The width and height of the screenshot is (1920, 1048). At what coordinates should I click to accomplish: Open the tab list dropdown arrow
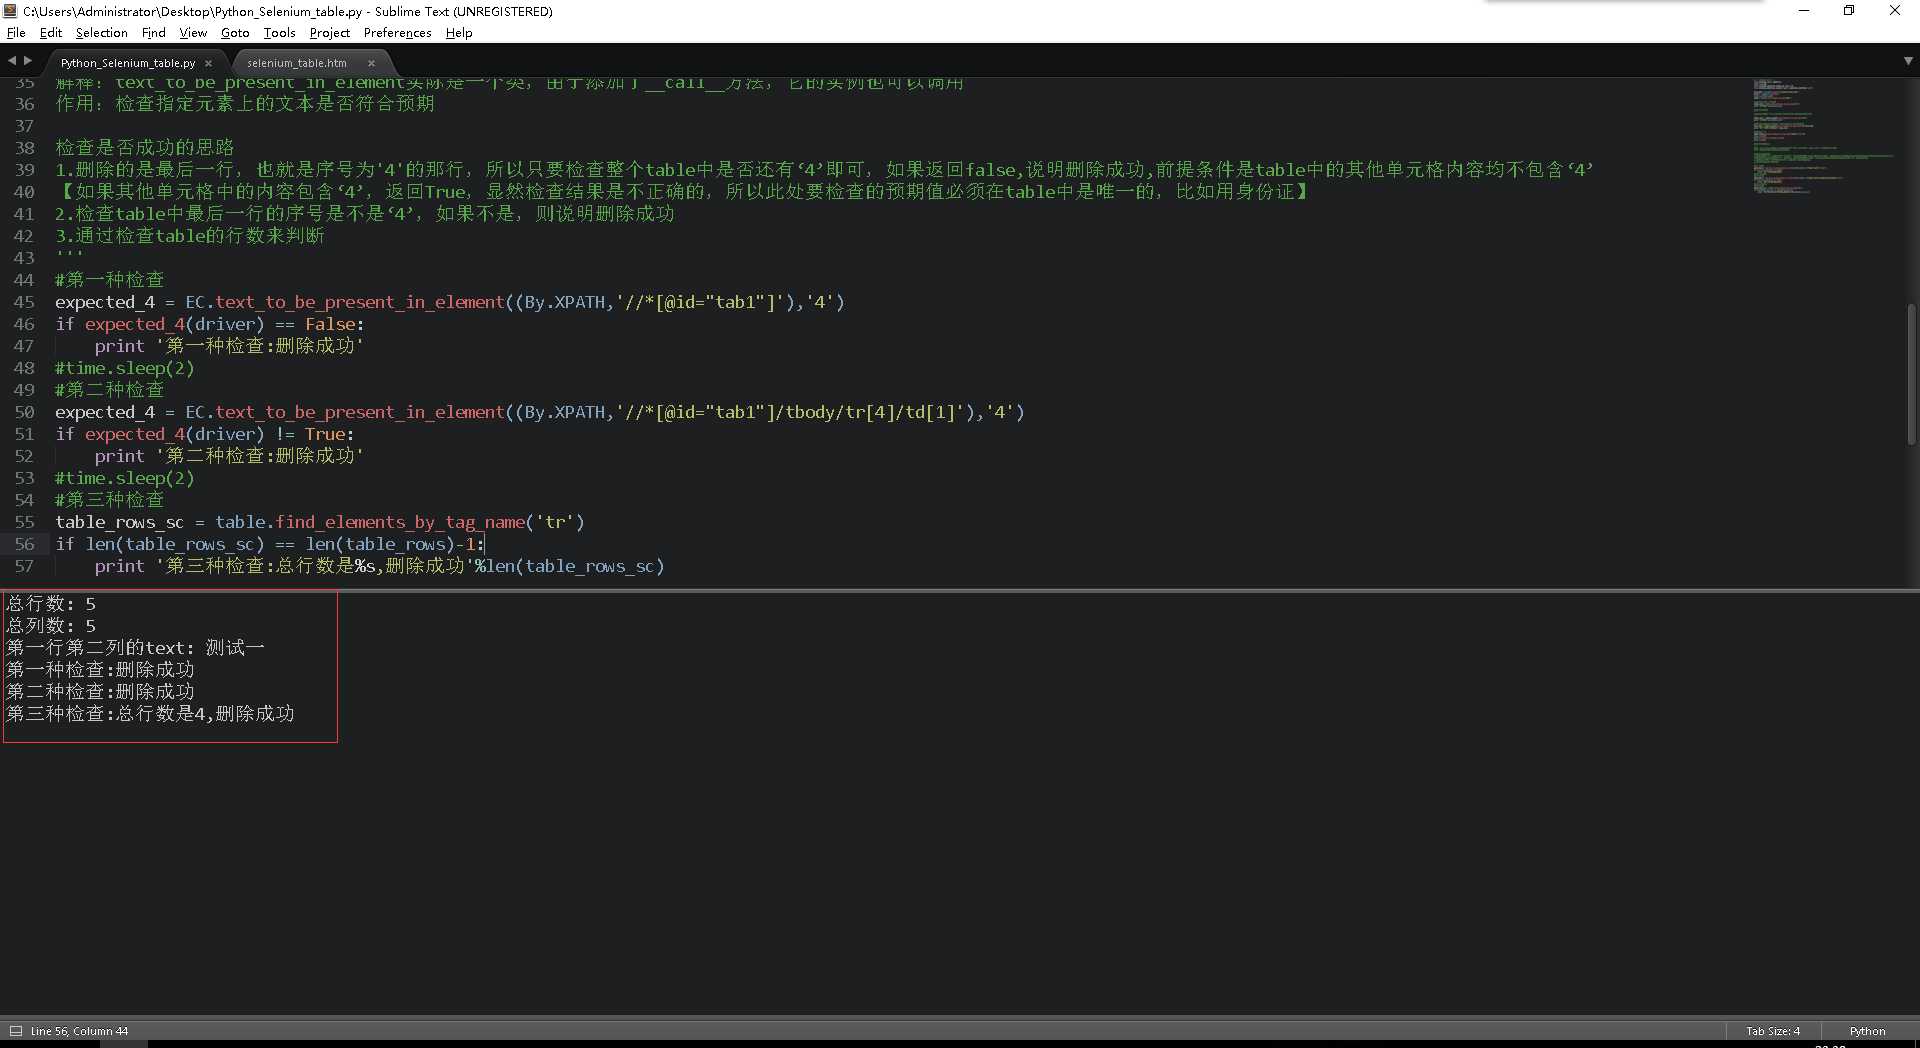(1908, 61)
